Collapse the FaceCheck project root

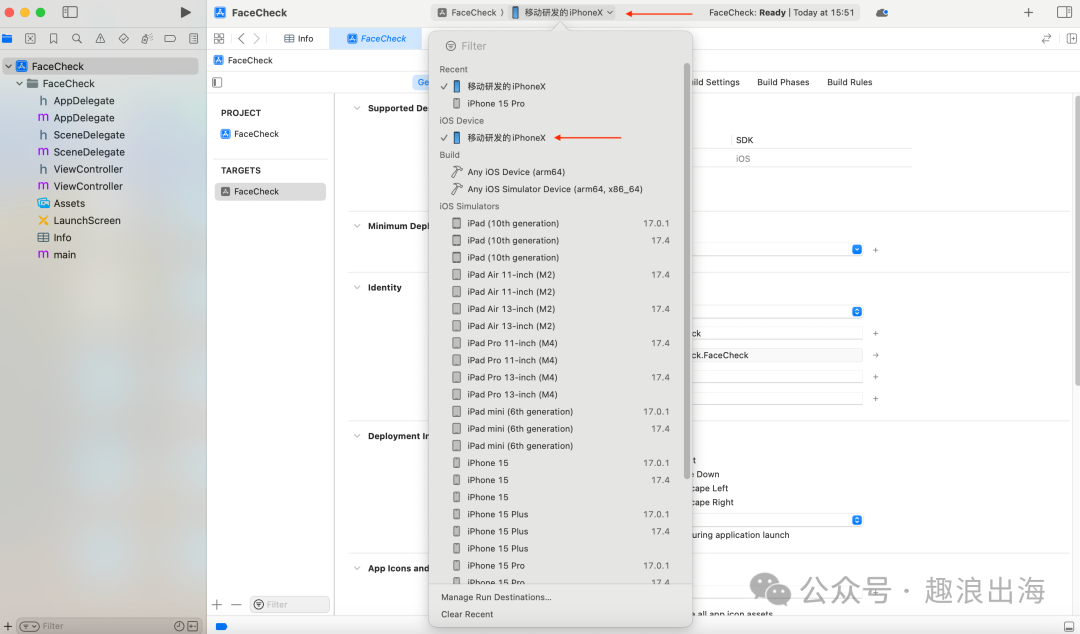coord(8,66)
